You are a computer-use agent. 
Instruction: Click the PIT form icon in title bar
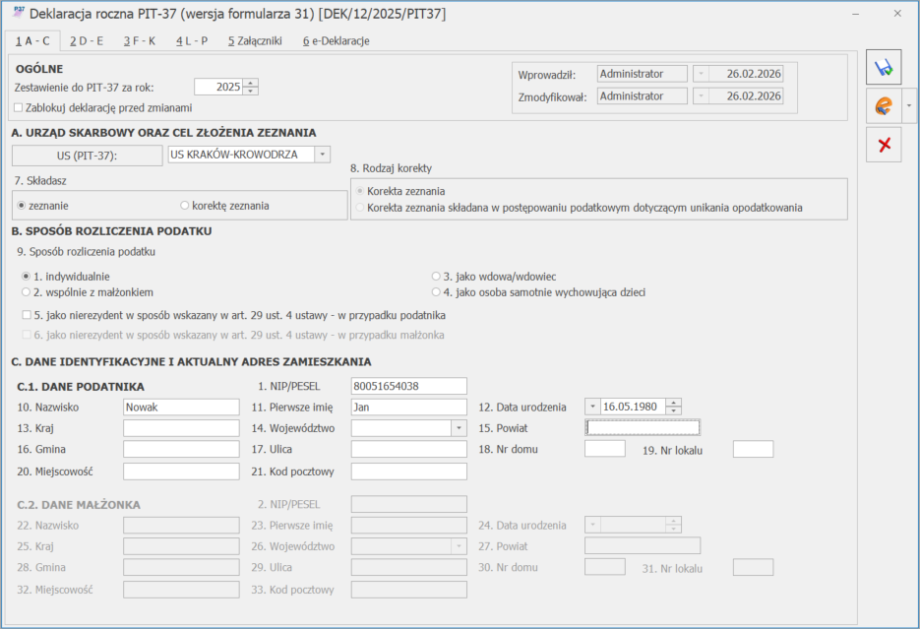tap(18, 14)
